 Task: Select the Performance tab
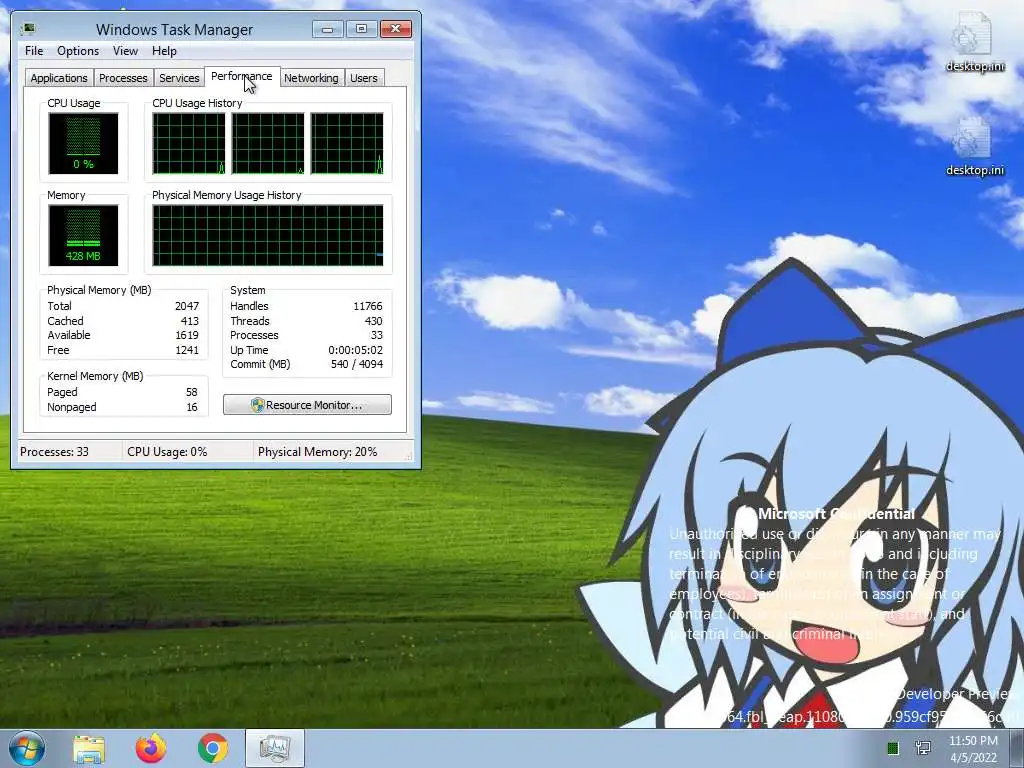tap(242, 76)
